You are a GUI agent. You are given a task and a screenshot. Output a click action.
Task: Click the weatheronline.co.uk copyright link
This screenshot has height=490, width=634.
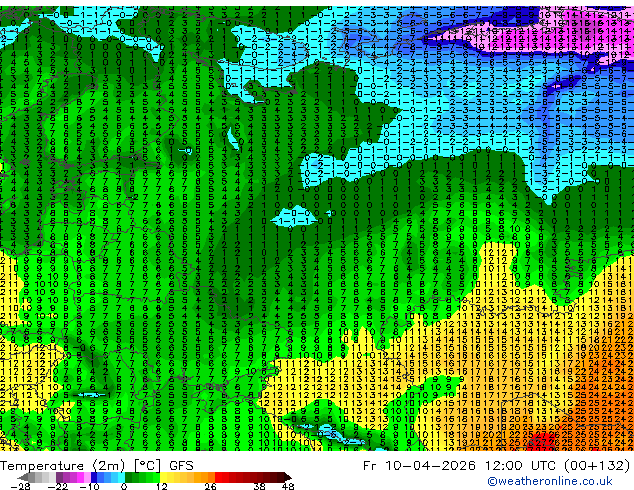click(x=549, y=481)
